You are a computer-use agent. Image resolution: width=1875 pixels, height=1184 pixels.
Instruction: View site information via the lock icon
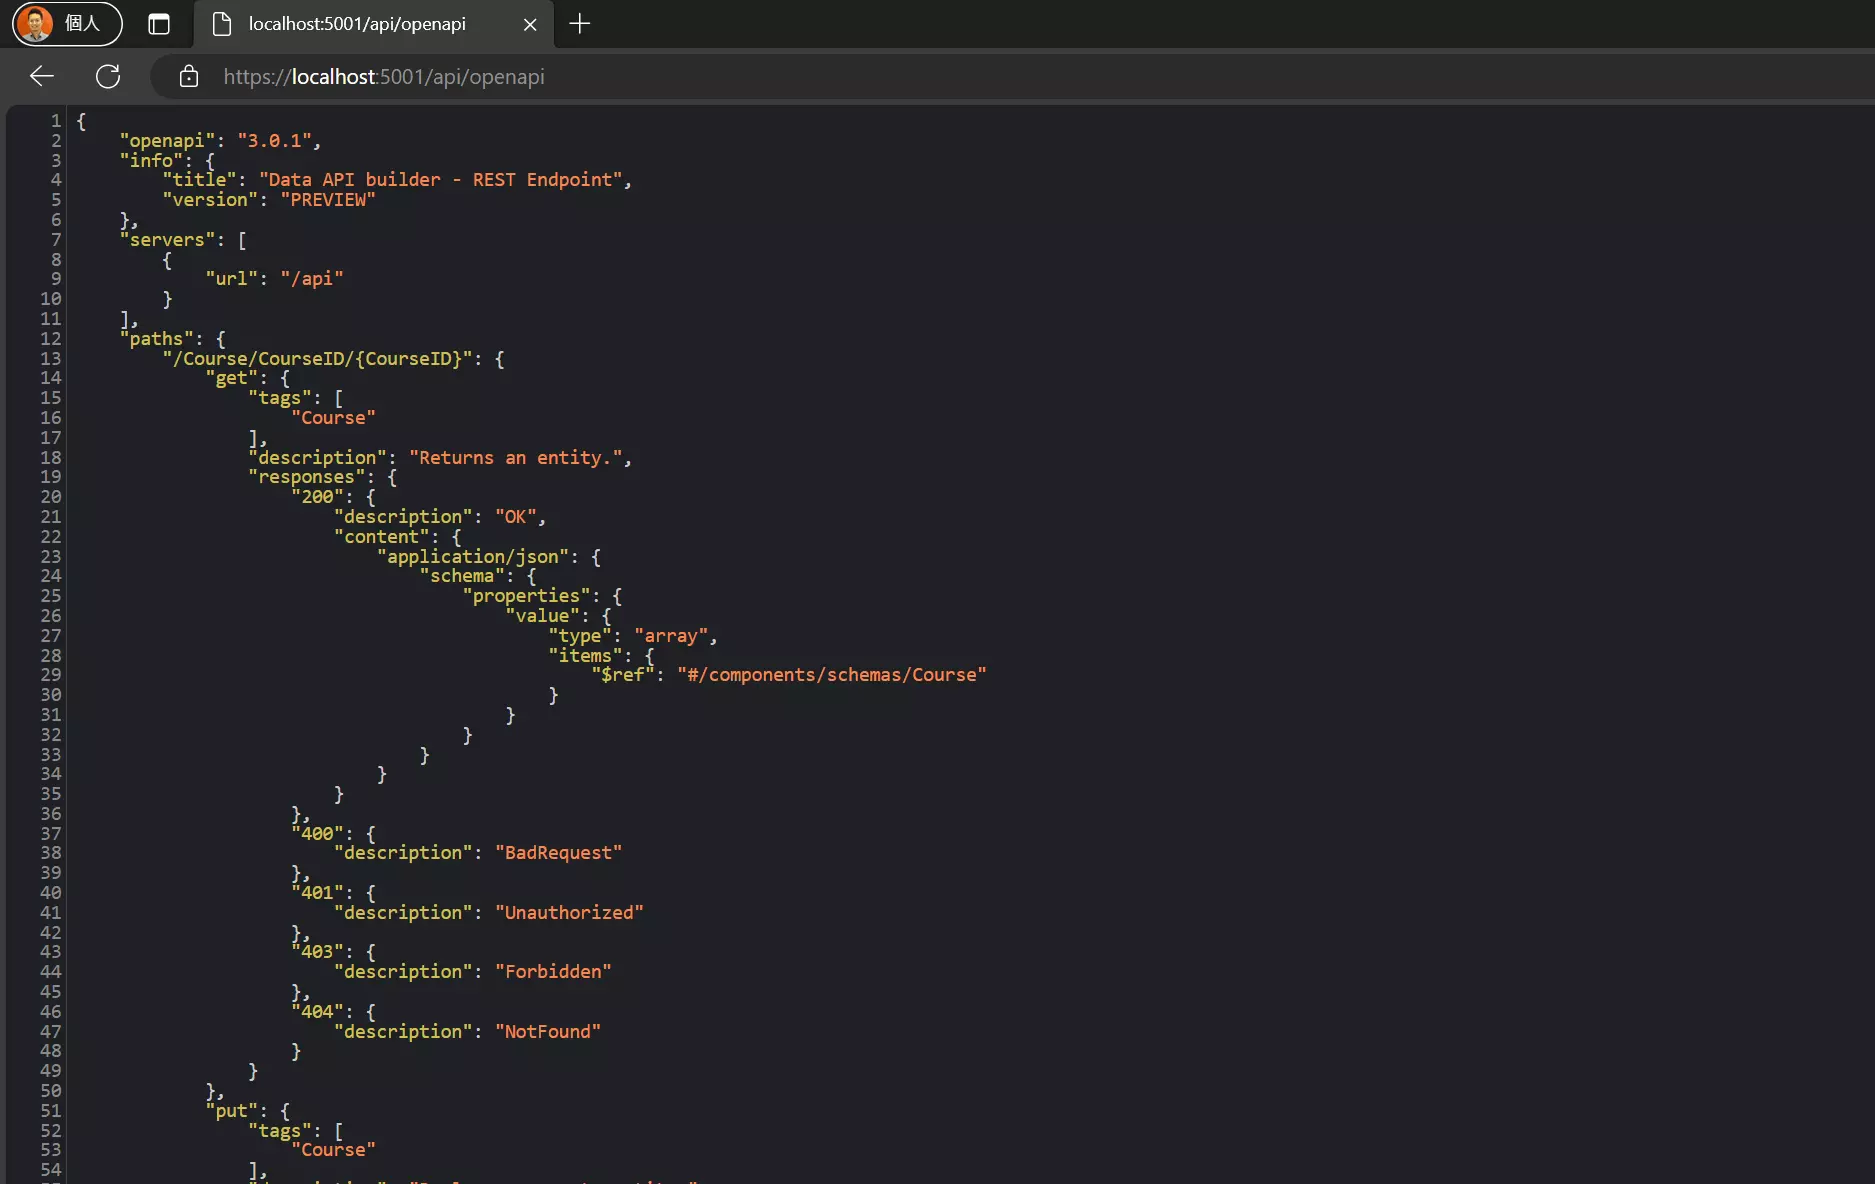189,77
